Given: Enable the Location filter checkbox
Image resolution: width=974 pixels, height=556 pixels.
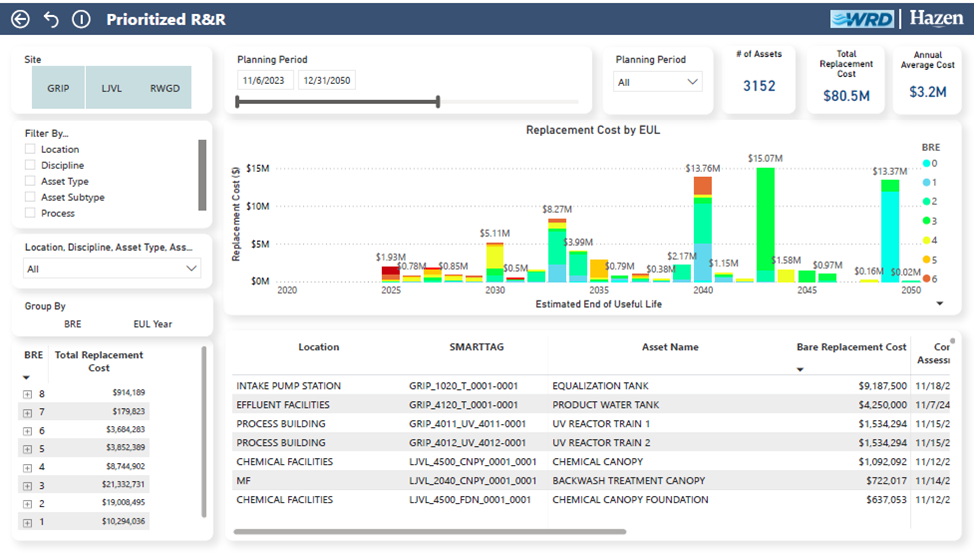Looking at the screenshot, I should click(30, 149).
